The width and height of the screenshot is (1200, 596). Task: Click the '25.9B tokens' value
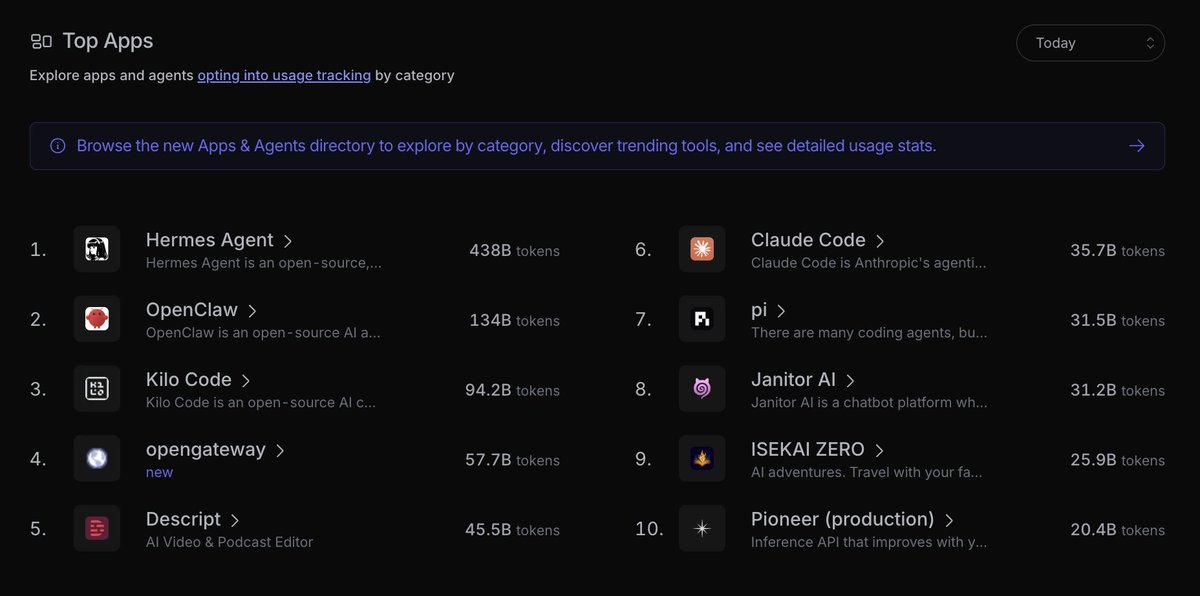click(x=1117, y=461)
